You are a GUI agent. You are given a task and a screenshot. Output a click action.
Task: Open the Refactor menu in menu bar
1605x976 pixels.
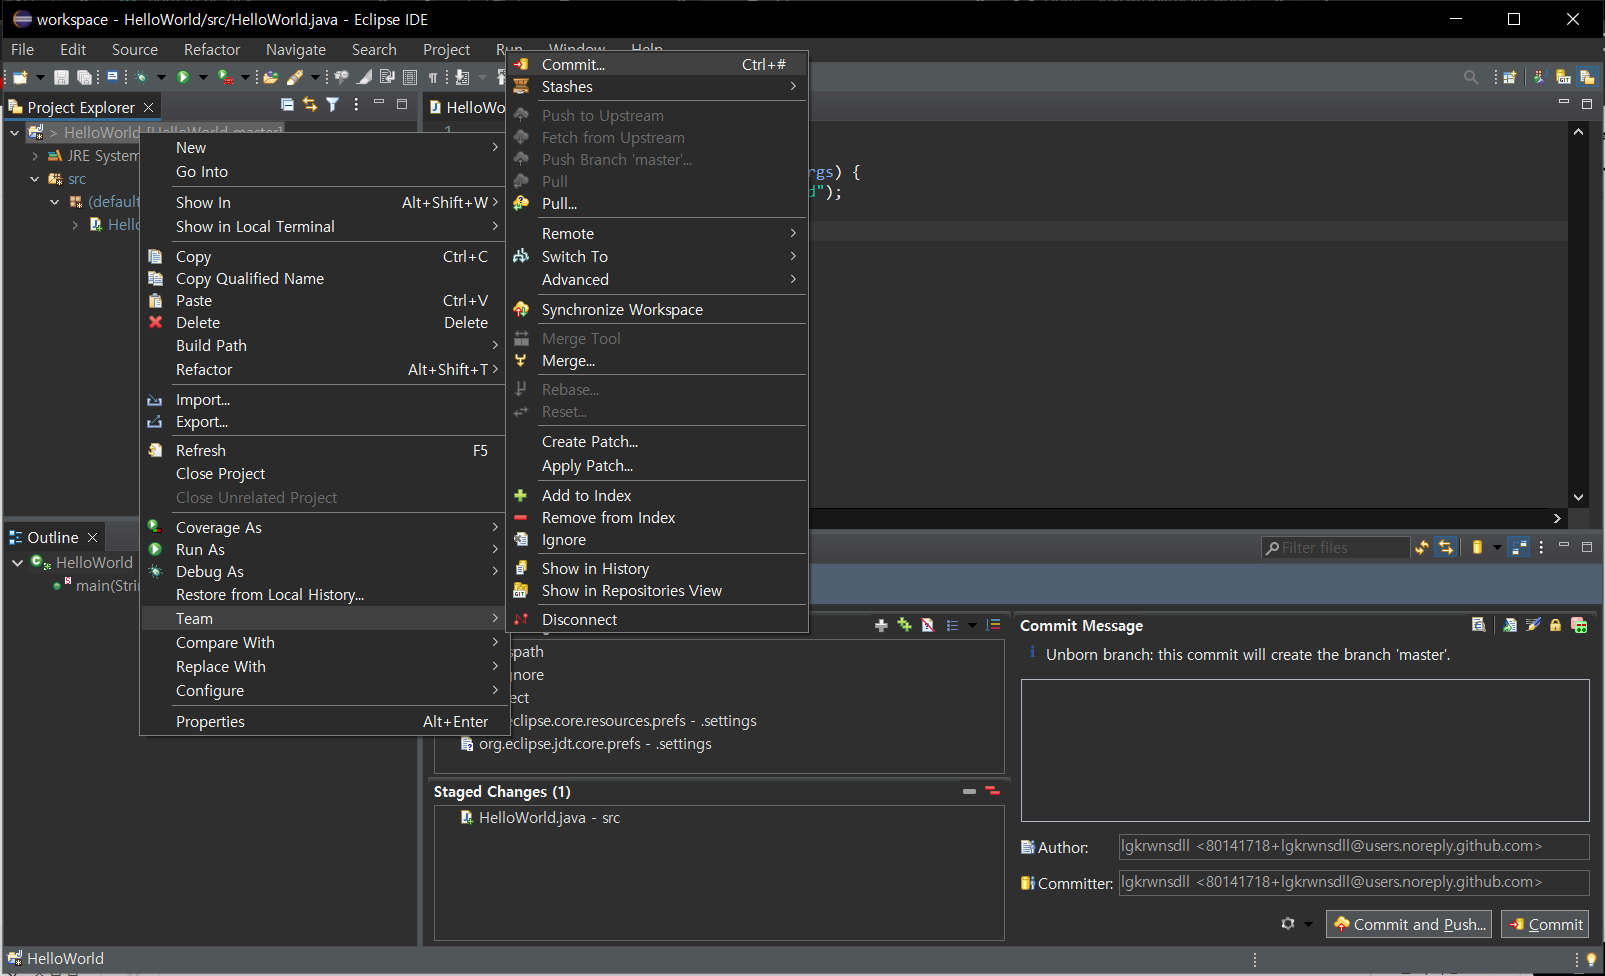click(212, 49)
